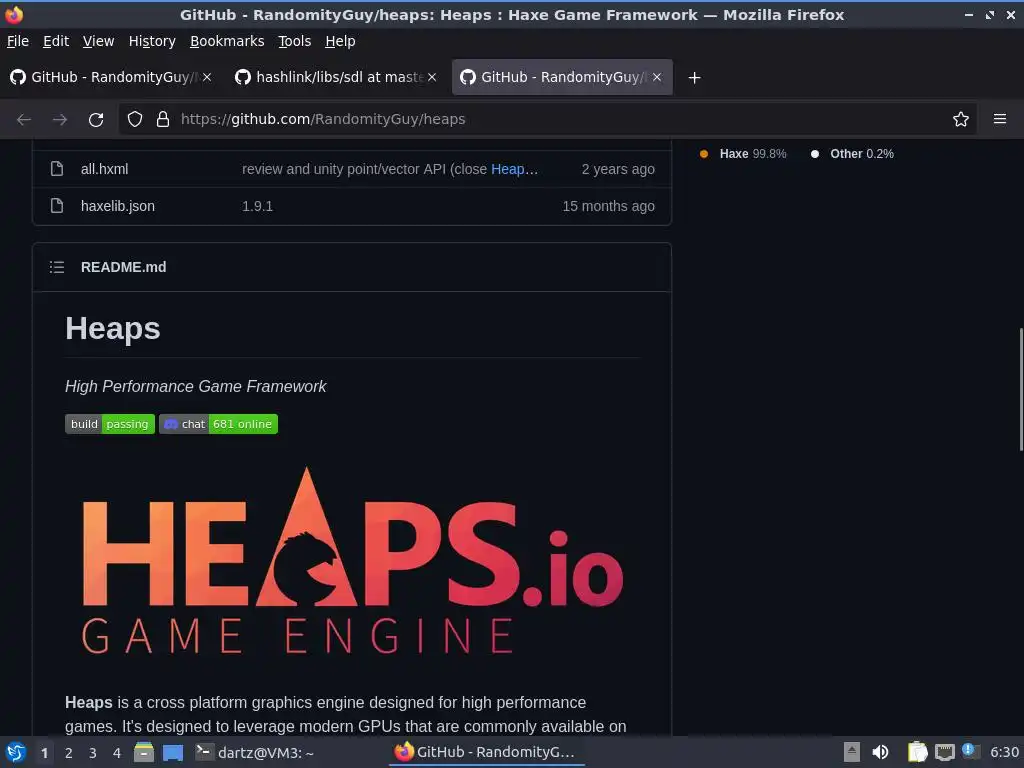
Task: Open the file manager taskbar icon
Action: 144,752
